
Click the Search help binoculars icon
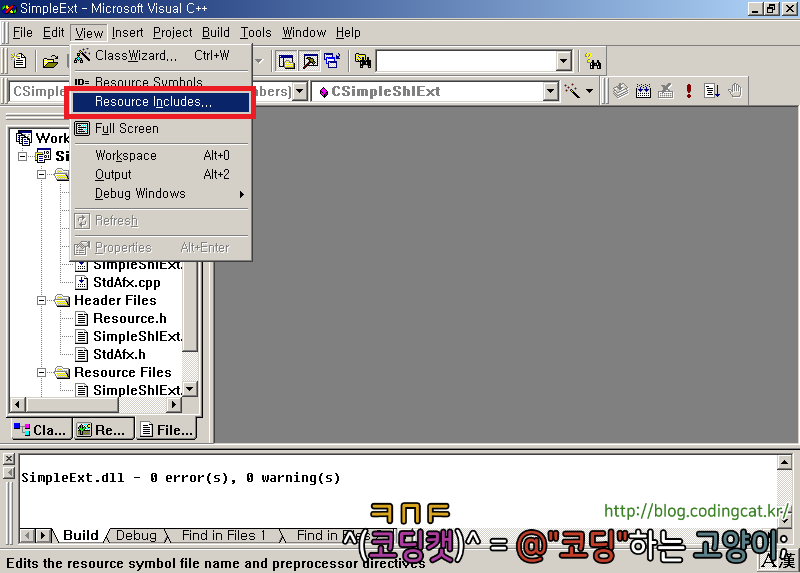pos(593,62)
